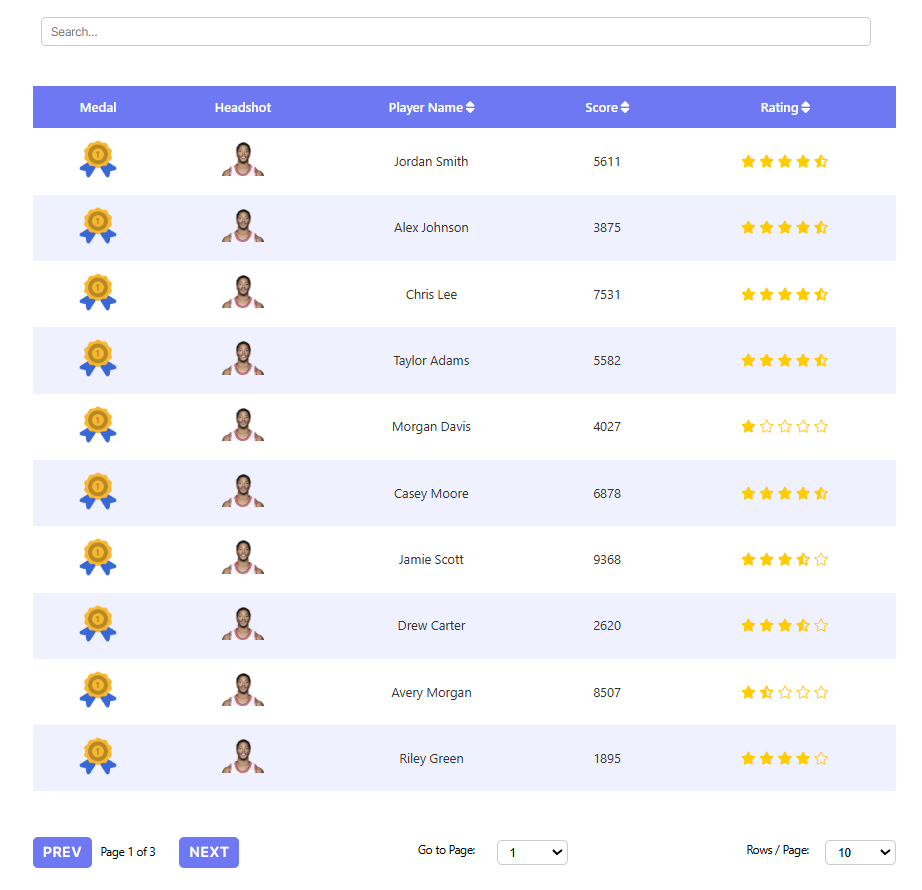
Task: Click Riley Green's four-star rating
Action: pos(784,759)
